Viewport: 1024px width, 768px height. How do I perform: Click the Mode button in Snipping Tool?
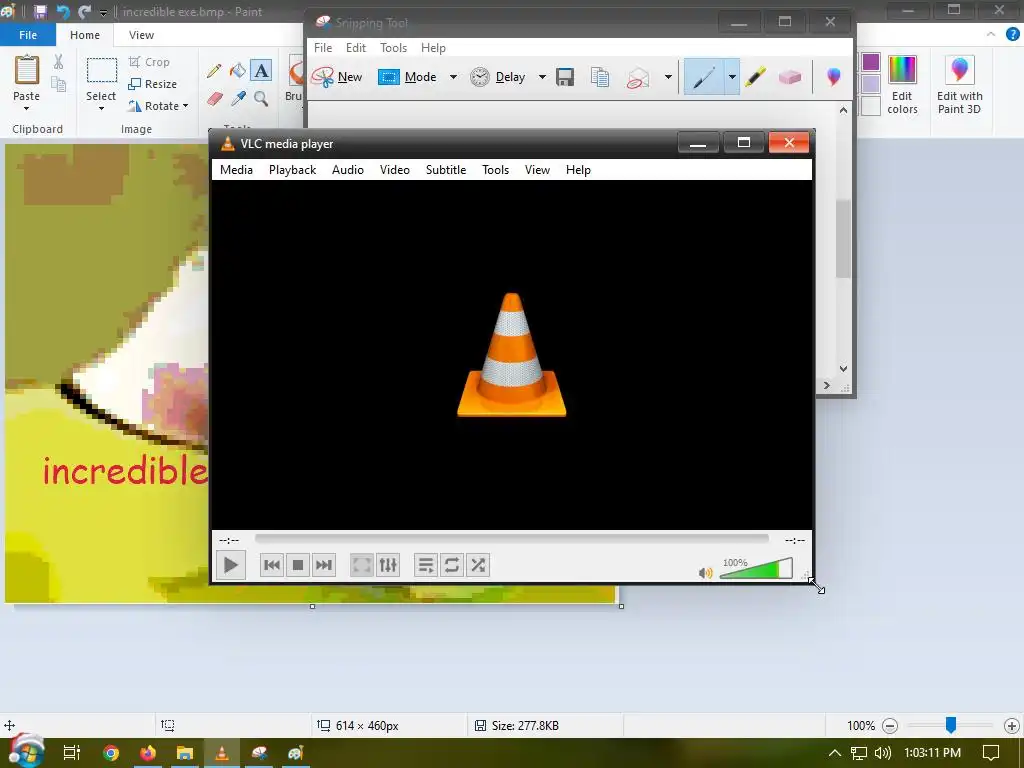408,77
